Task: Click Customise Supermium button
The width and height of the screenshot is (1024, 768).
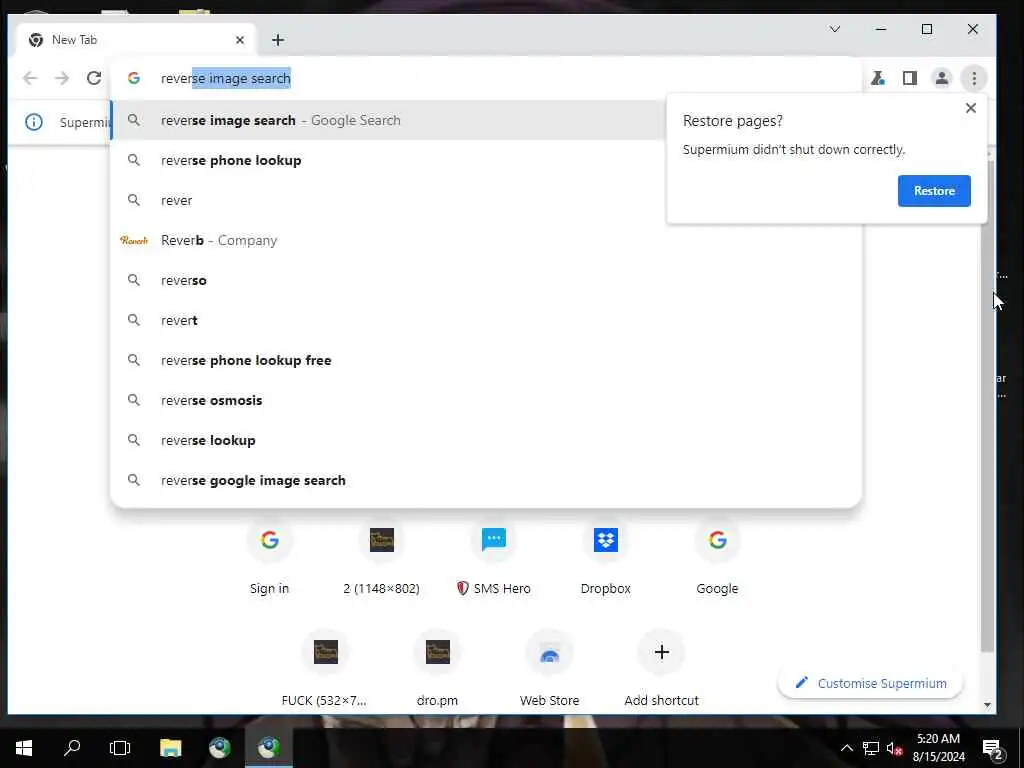Action: [x=871, y=683]
